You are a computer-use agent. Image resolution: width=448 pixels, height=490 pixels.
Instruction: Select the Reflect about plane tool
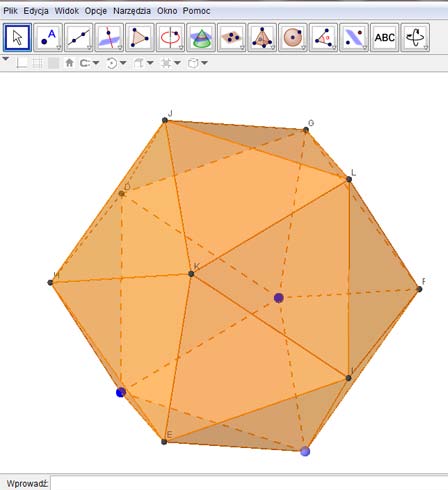click(354, 37)
